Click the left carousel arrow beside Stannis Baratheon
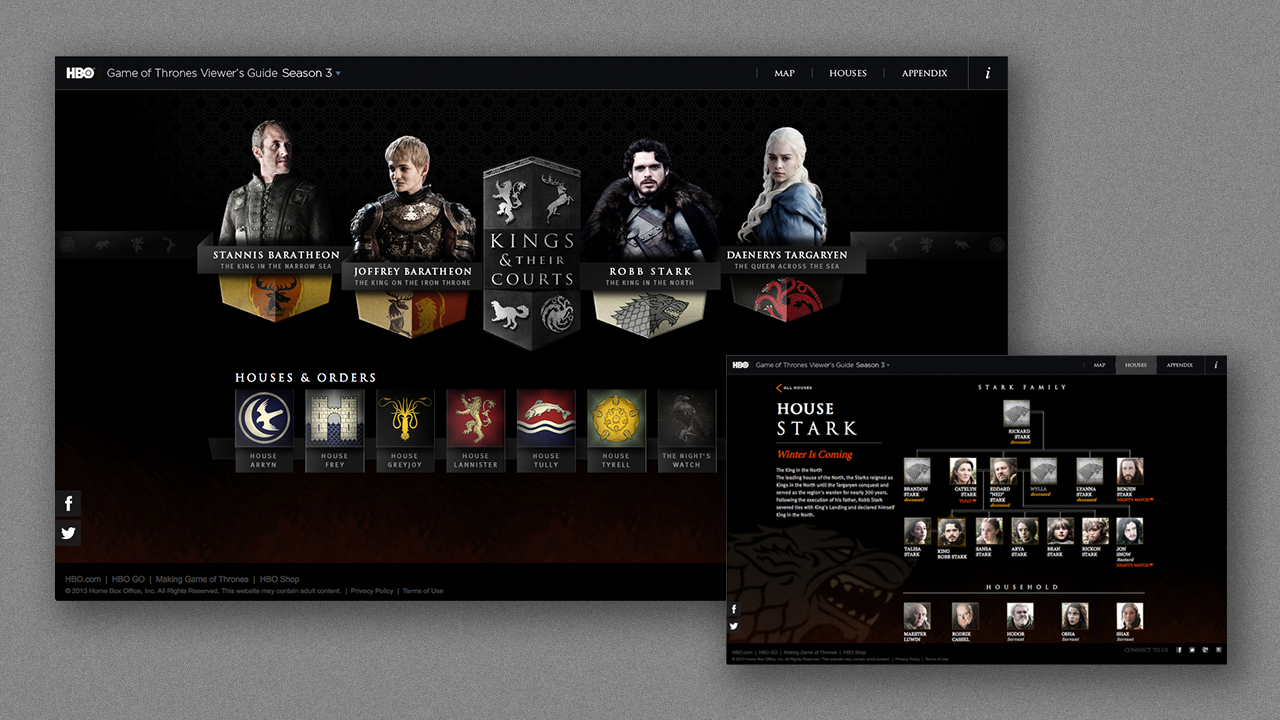Image resolution: width=1280 pixels, height=720 pixels. (68, 243)
